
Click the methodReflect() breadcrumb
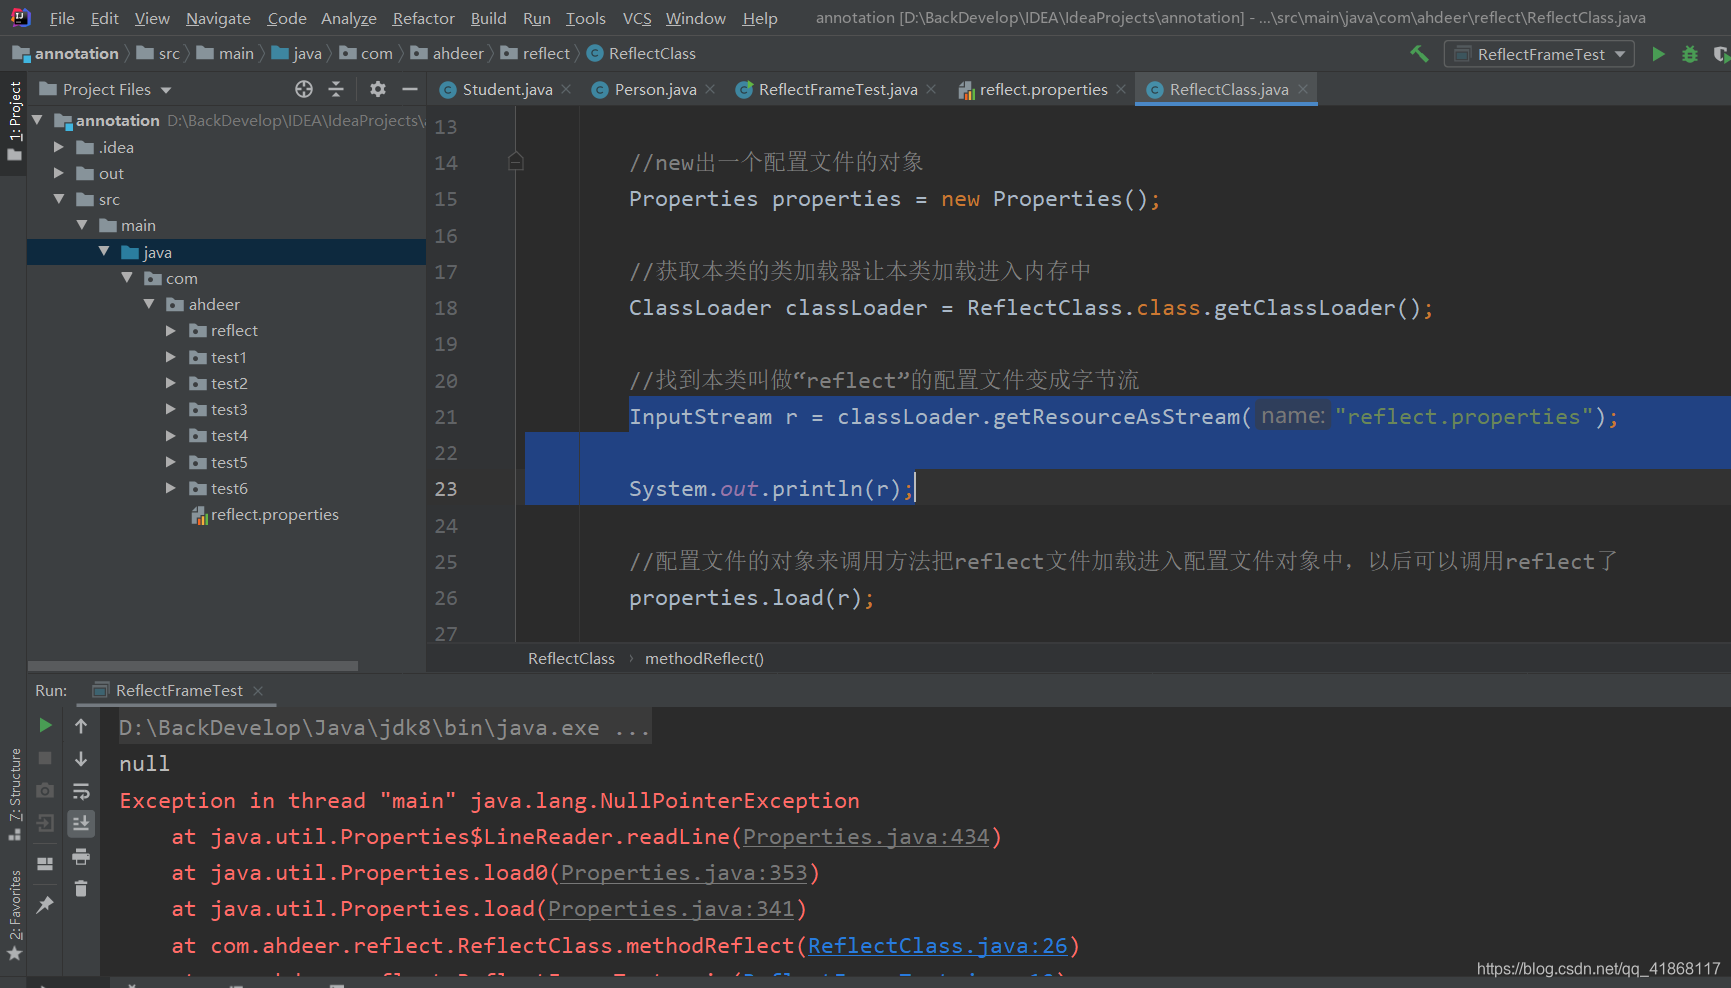point(704,658)
